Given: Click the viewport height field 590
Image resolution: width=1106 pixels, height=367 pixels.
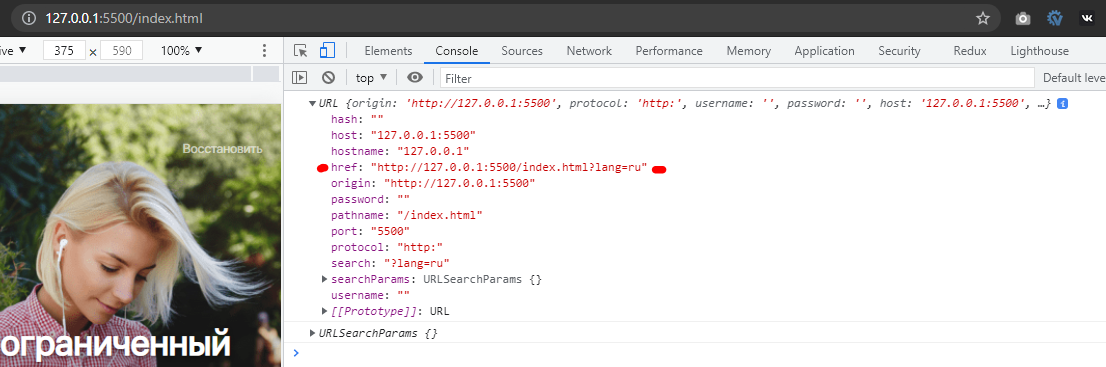Looking at the screenshot, I should coord(122,51).
